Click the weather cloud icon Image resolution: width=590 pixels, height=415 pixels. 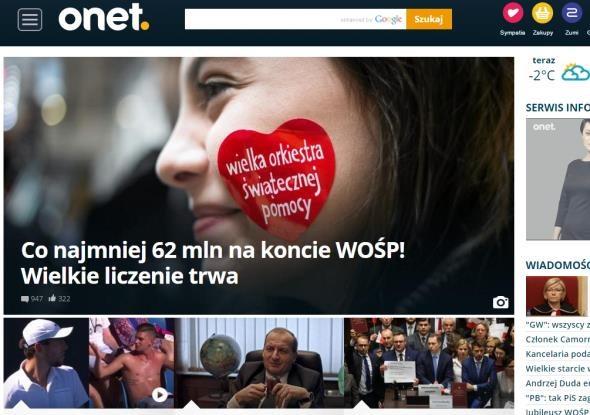(576, 72)
